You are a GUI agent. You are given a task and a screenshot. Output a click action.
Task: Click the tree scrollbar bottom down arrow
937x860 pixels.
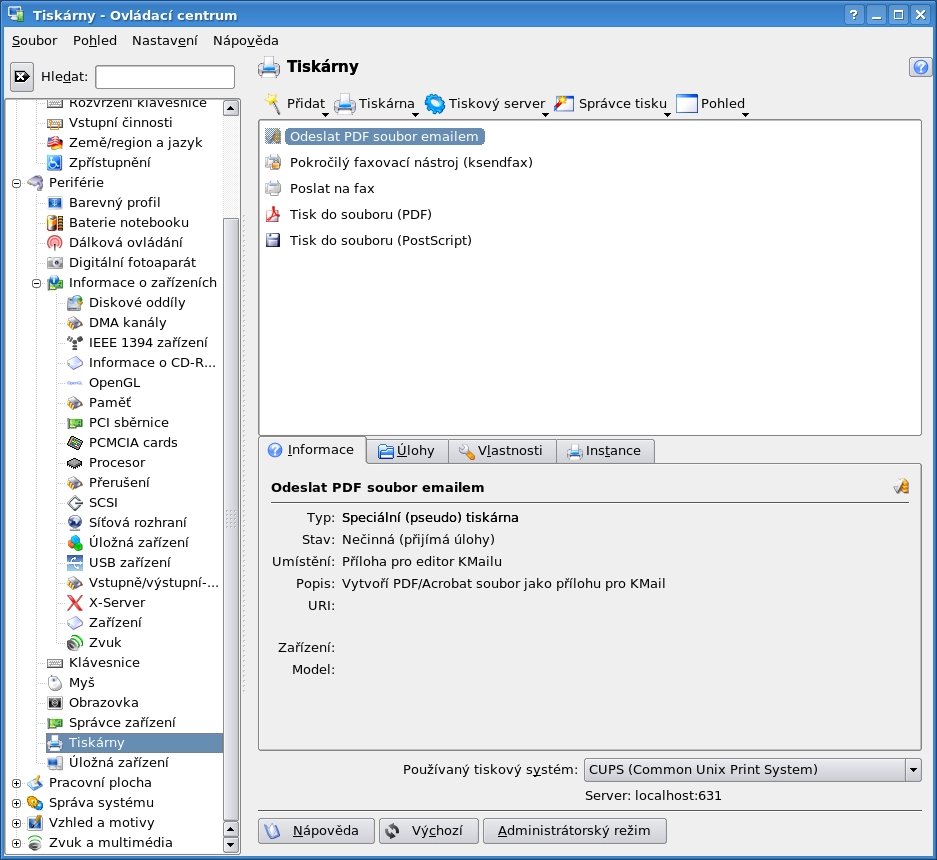tap(231, 845)
